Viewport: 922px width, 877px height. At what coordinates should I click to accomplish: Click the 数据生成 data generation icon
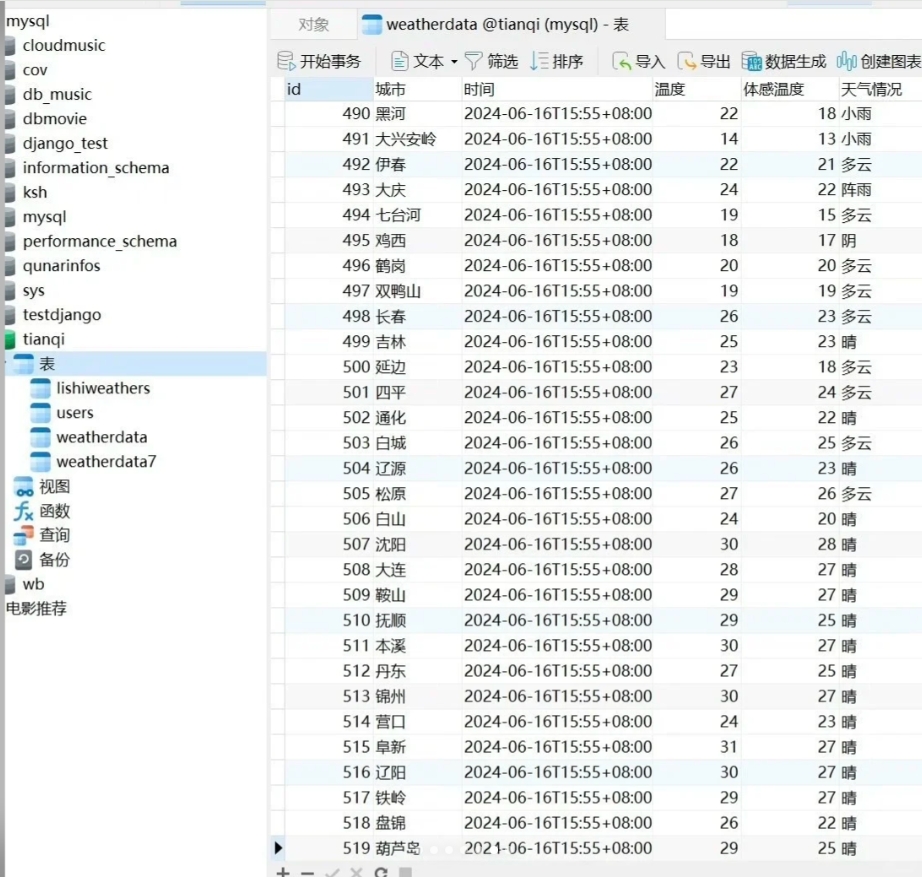click(751, 61)
